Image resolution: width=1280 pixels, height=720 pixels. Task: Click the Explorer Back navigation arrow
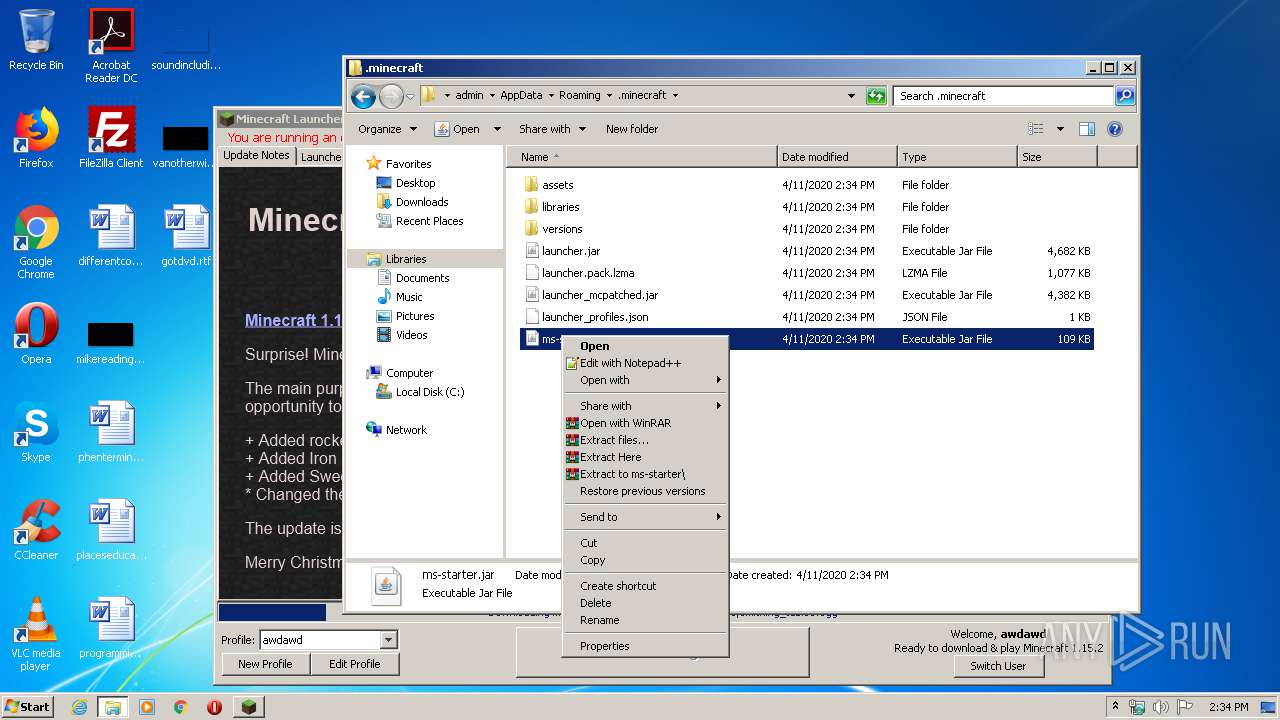point(363,96)
